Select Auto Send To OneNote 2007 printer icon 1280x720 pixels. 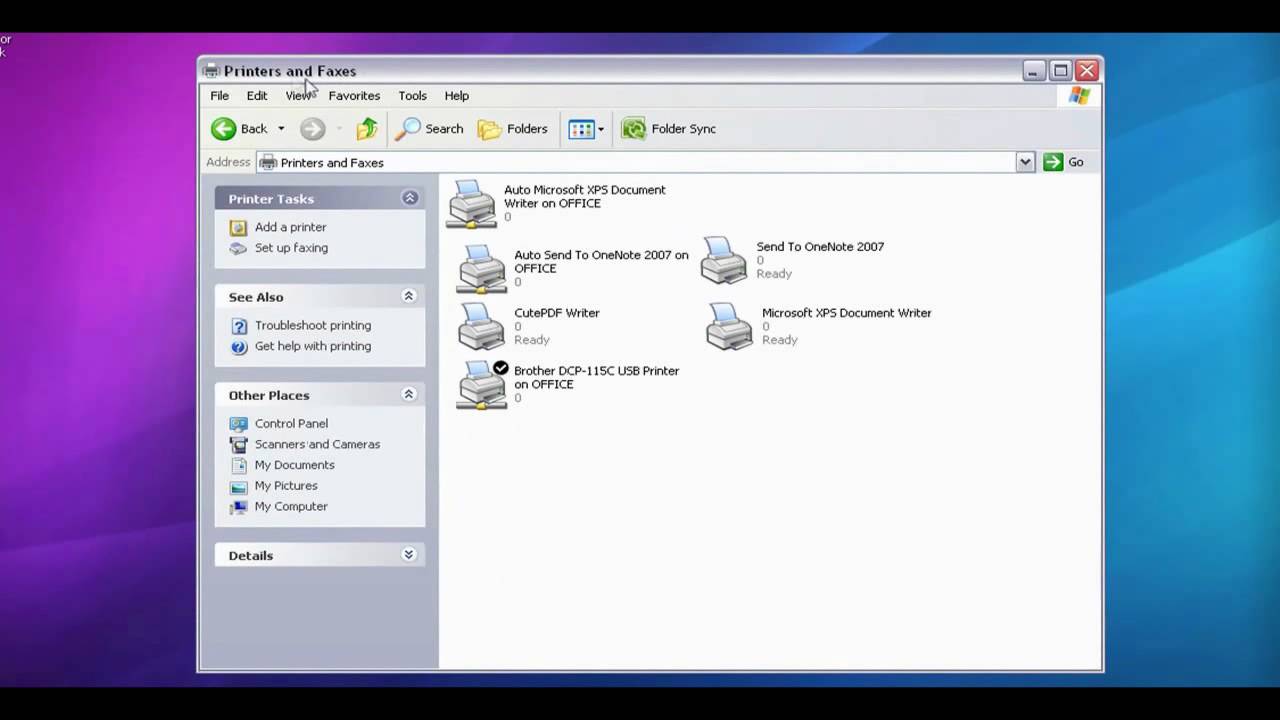(481, 269)
